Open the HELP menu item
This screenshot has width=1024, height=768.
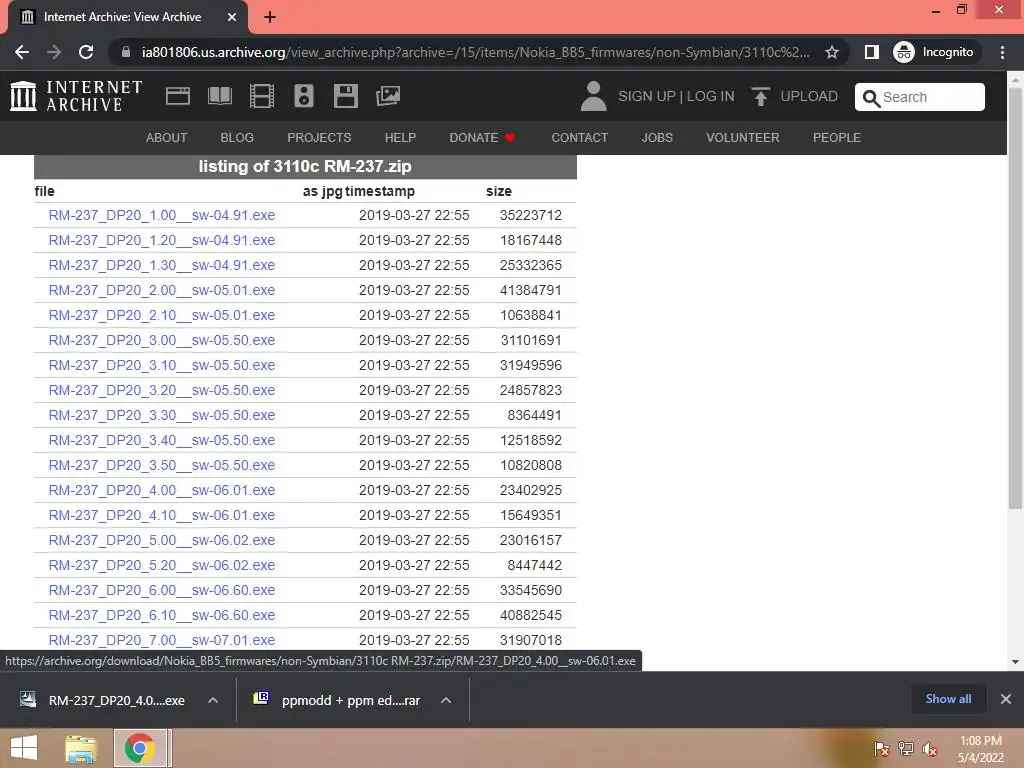click(x=400, y=138)
